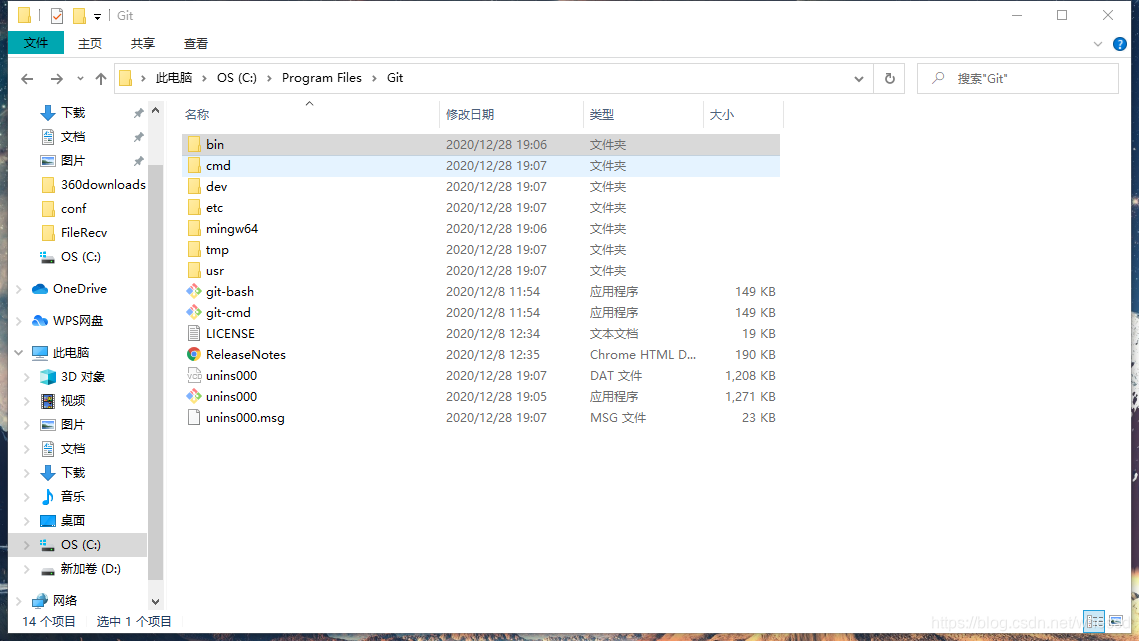Click the Properties quick access icon
The image size is (1139, 641).
(57, 15)
